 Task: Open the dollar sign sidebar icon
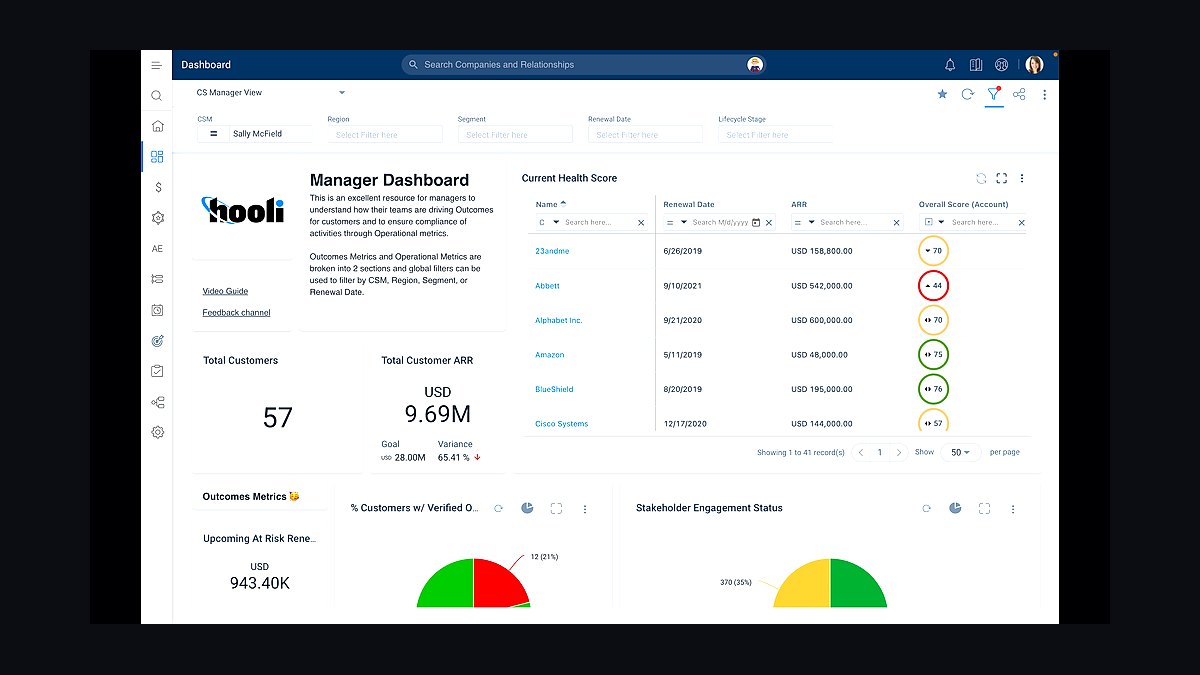point(157,187)
